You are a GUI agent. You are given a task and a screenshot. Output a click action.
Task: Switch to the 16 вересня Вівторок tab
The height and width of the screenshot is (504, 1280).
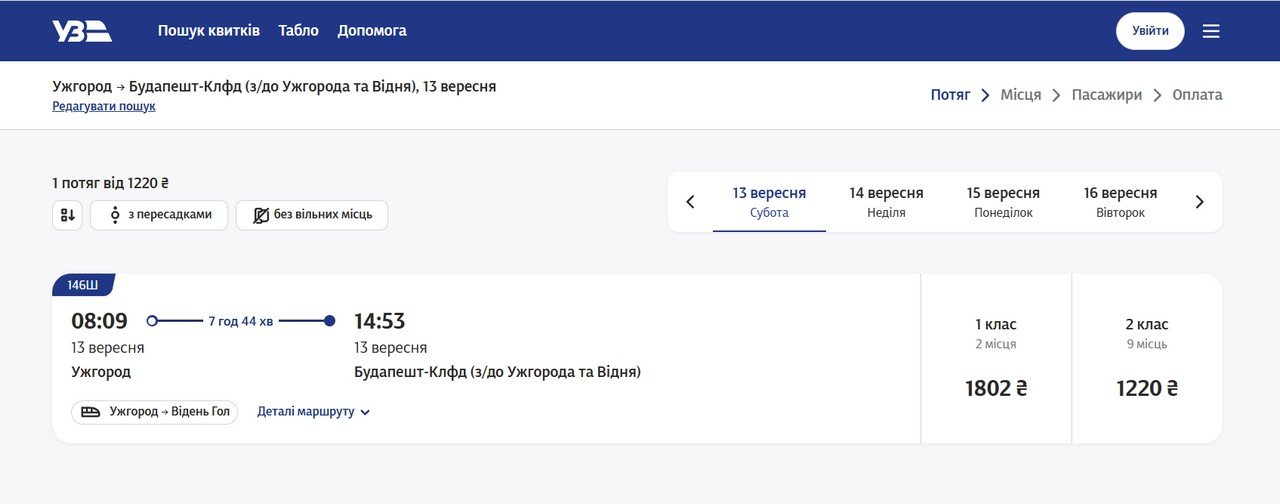click(1120, 202)
